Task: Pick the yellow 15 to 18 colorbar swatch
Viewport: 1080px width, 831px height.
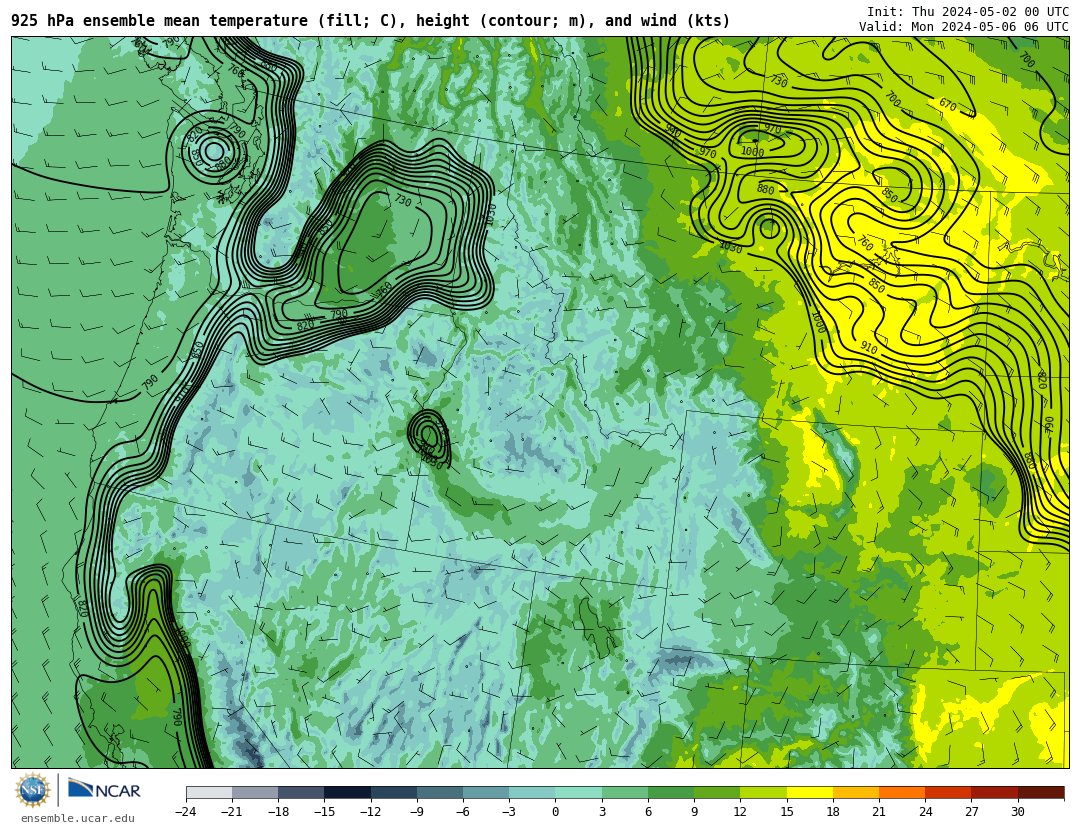Action: [809, 792]
